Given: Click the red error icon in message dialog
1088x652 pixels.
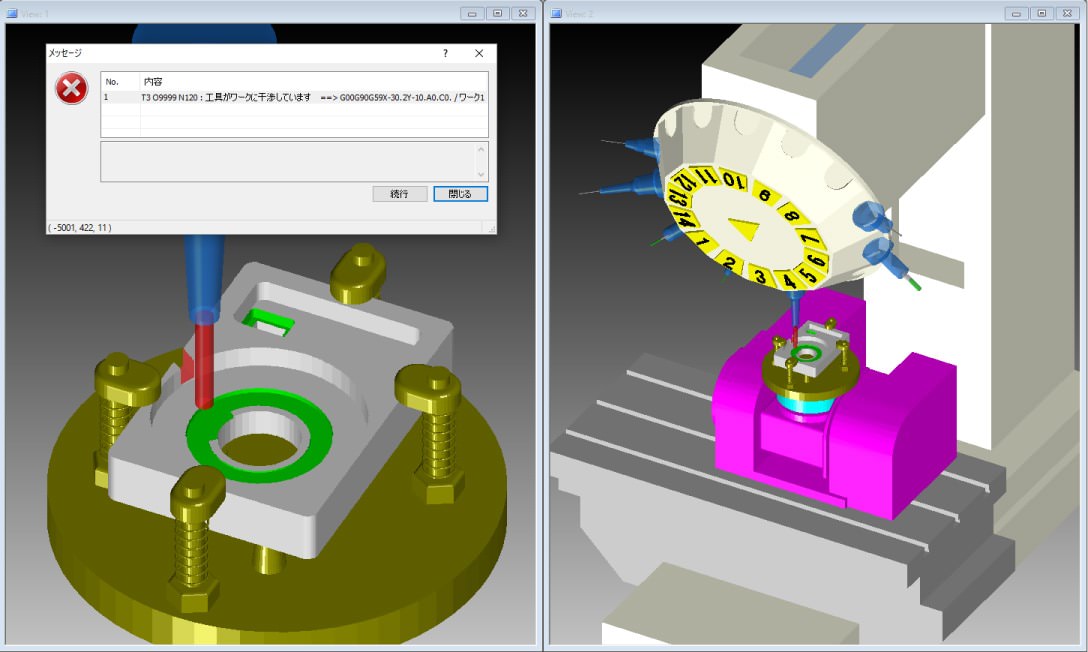Looking at the screenshot, I should 71,90.
